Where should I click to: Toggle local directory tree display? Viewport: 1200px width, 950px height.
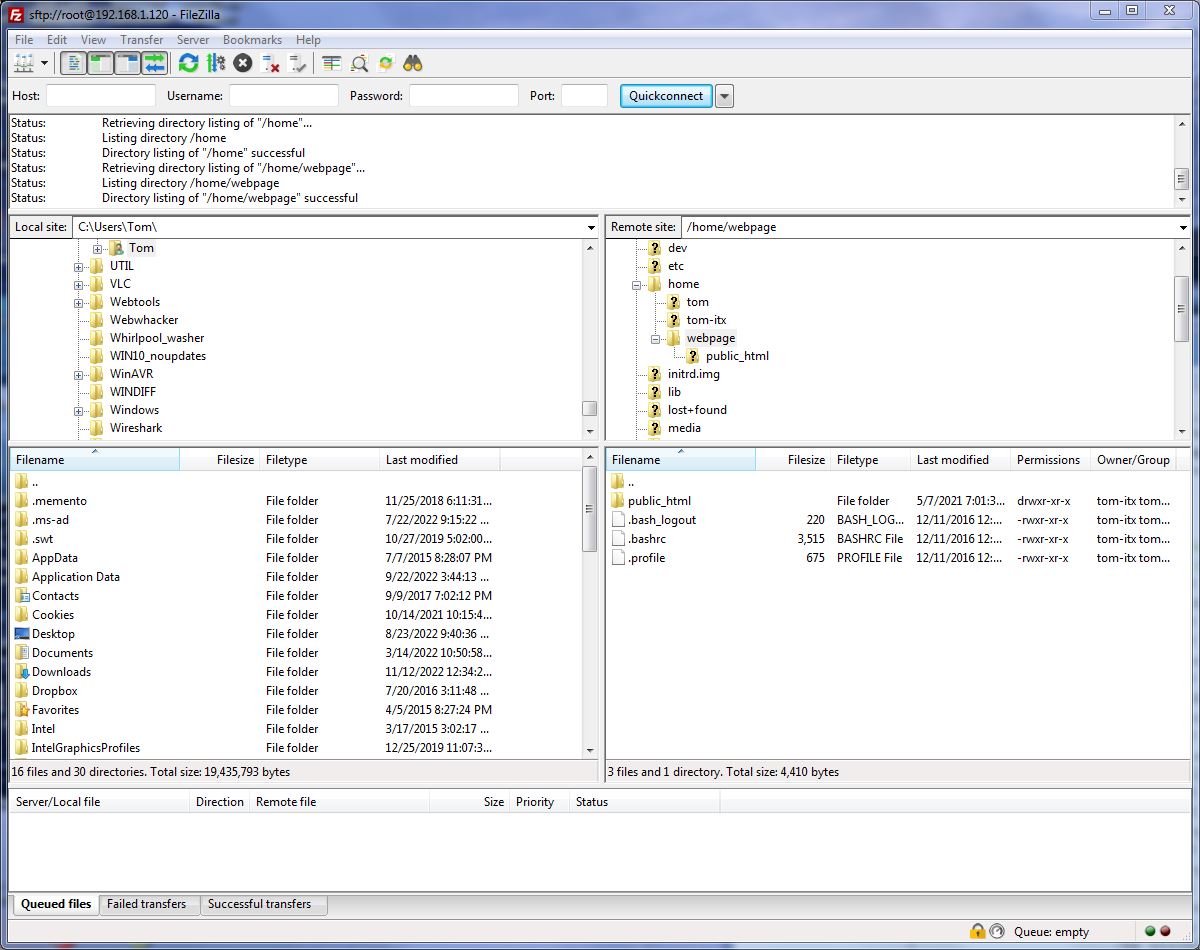(x=100, y=63)
